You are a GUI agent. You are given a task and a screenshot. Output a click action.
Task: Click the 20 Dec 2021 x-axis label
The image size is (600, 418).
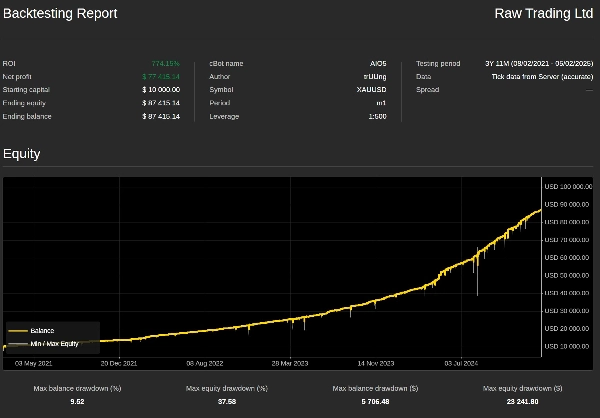tap(119, 363)
